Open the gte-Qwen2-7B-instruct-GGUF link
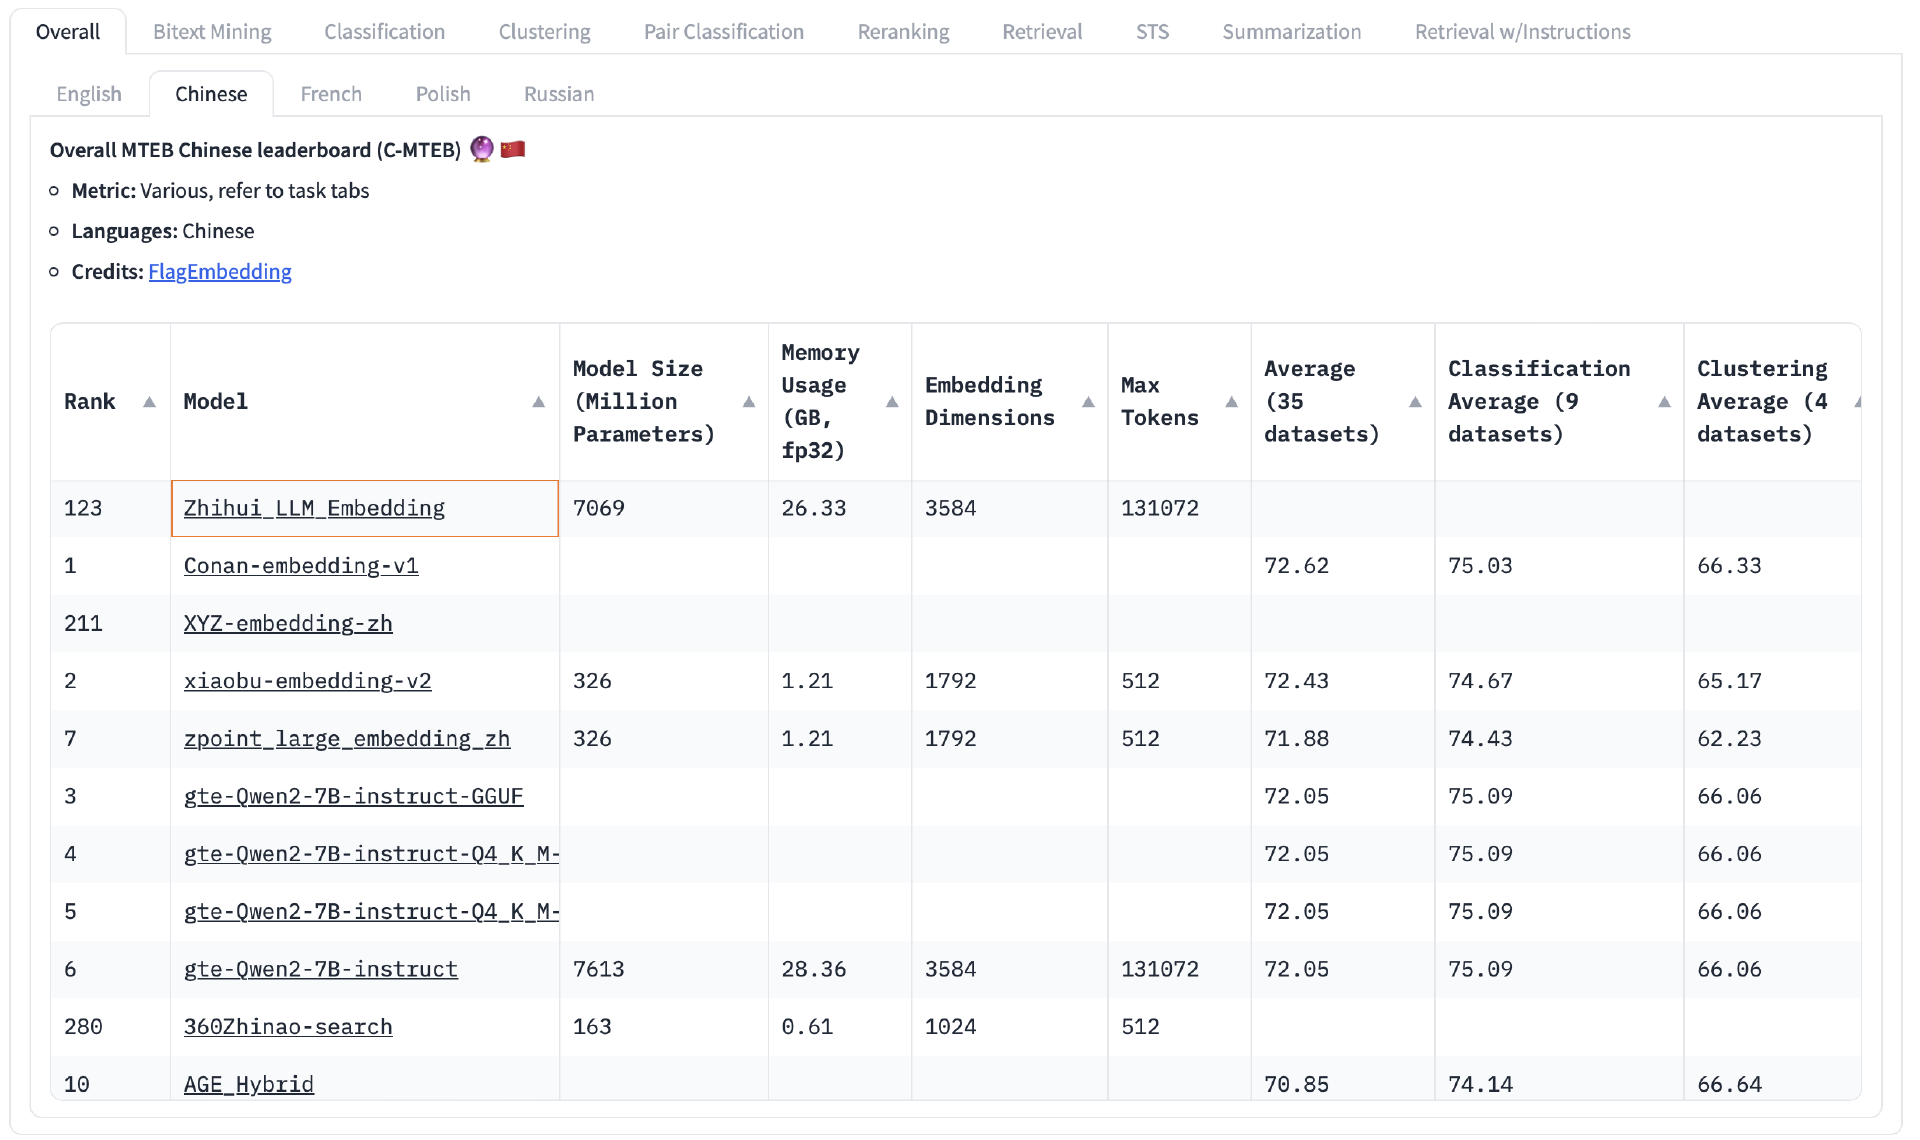This screenshot has height=1140, width=1920. pyautogui.click(x=353, y=797)
